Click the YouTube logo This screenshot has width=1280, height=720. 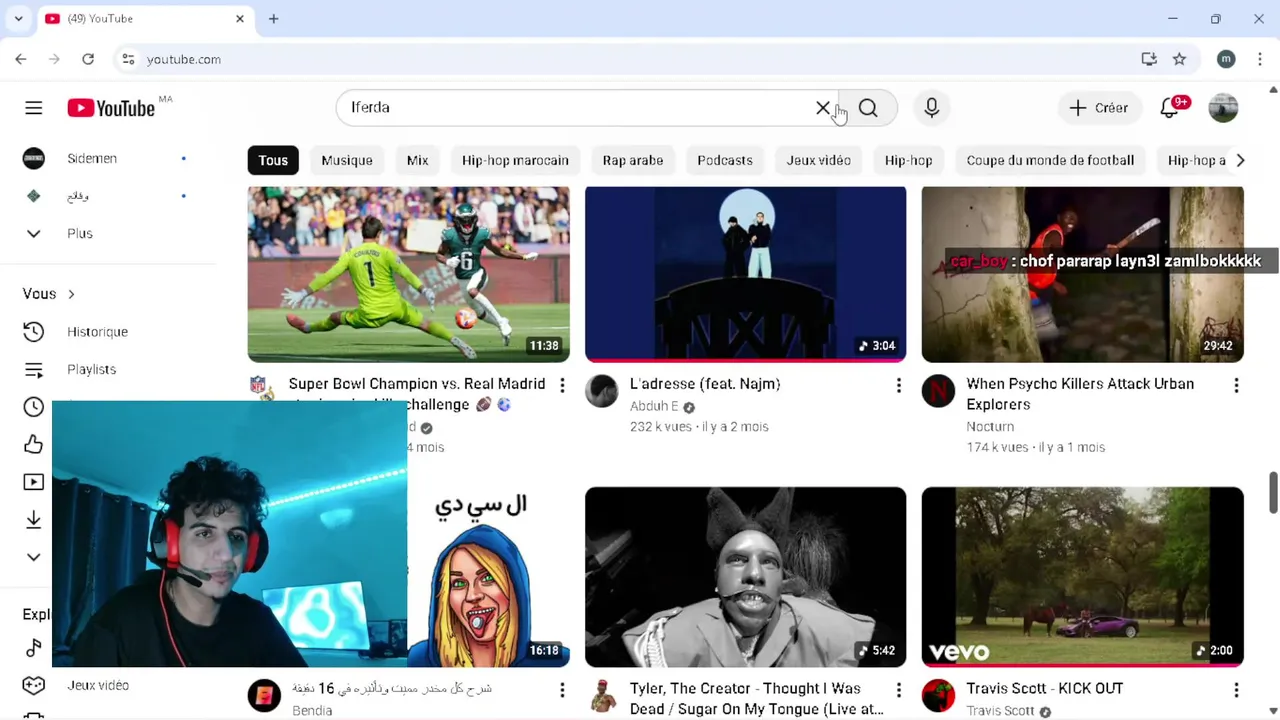tap(111, 108)
